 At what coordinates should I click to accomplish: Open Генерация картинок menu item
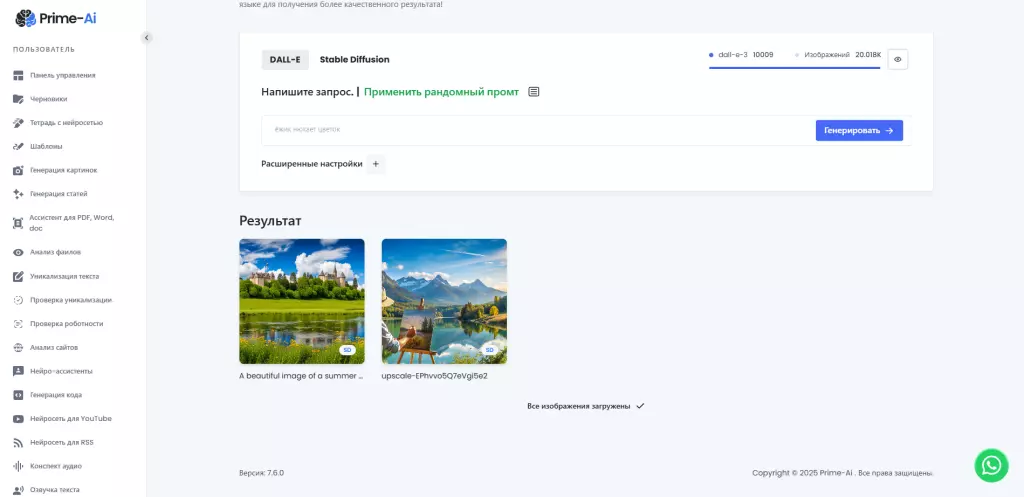tap(64, 170)
